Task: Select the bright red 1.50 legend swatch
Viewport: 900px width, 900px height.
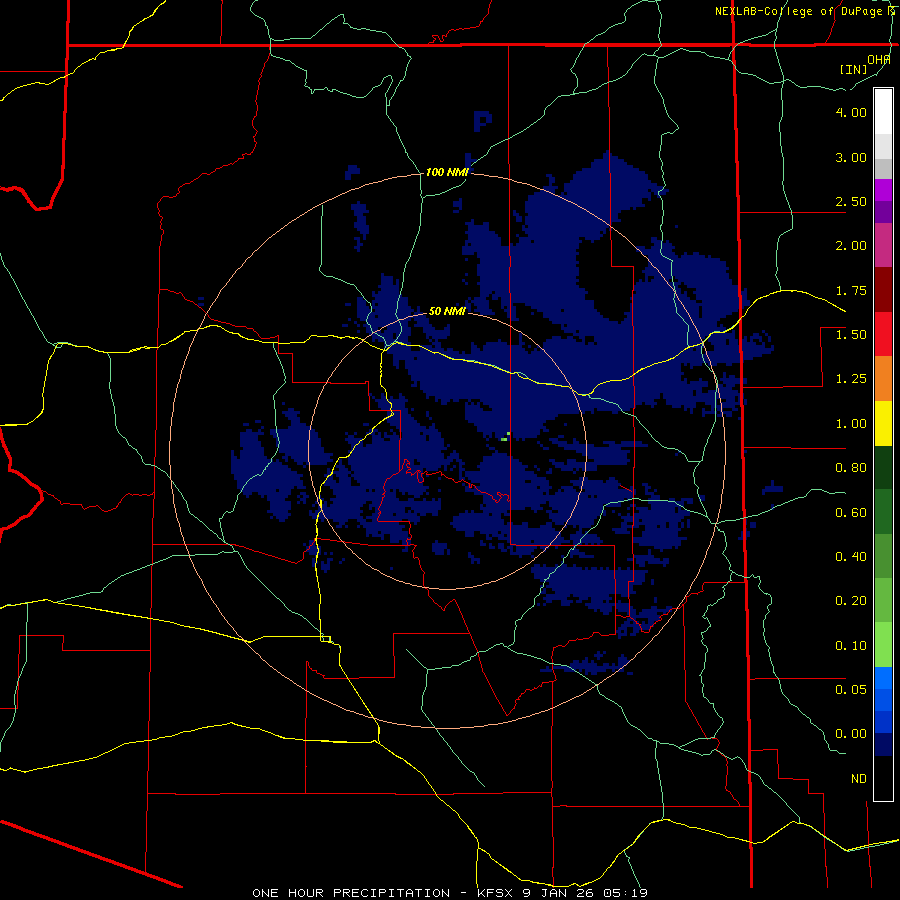Action: click(883, 334)
